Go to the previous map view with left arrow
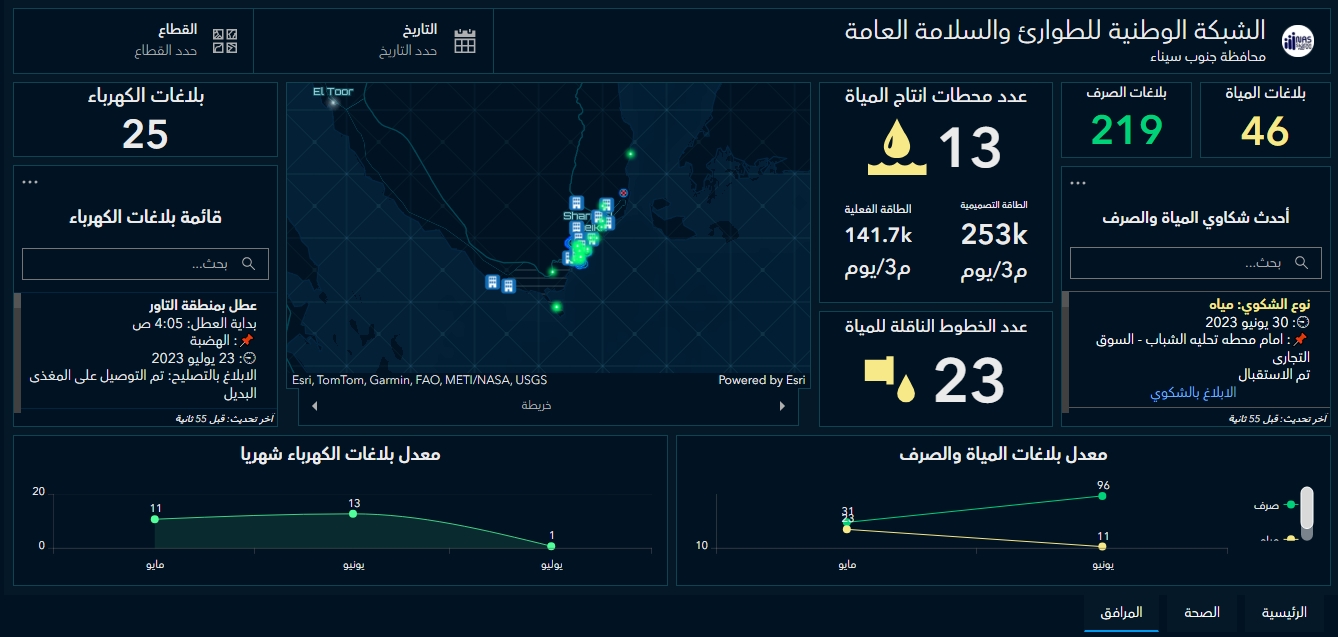Image resolution: width=1338 pixels, height=637 pixels. point(316,406)
